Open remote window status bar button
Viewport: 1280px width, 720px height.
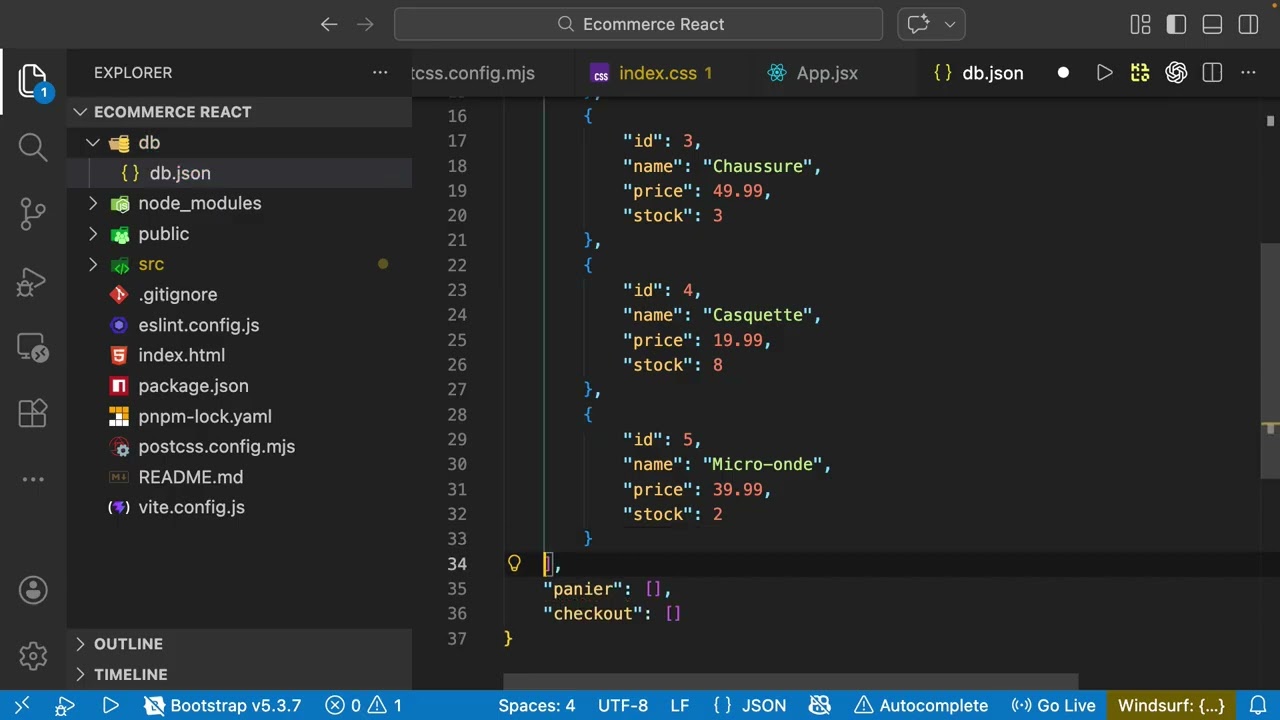click(x=22, y=706)
